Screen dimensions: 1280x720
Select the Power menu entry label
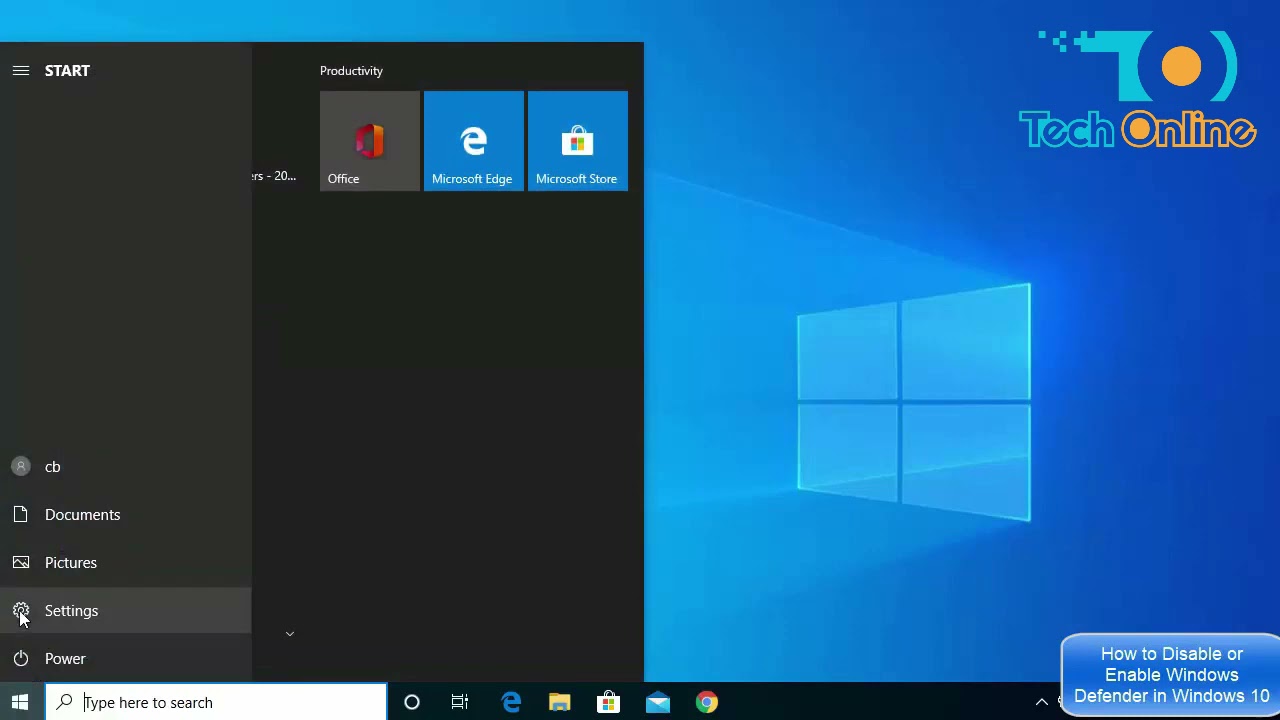point(65,658)
